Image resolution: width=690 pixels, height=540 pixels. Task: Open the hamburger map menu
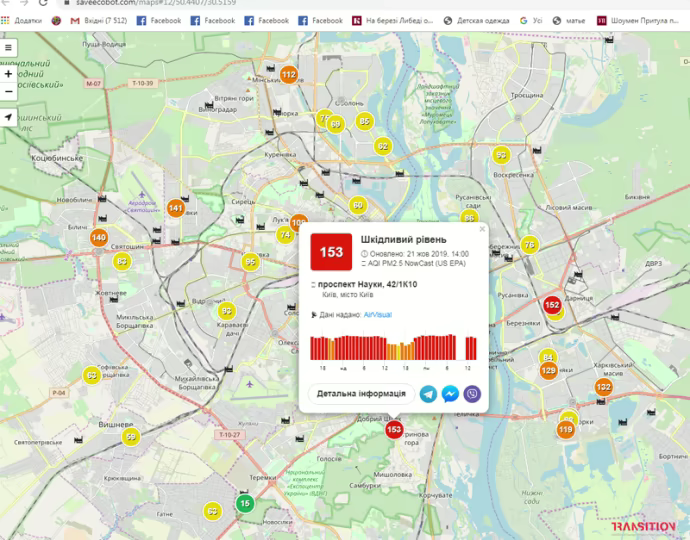click(9, 47)
